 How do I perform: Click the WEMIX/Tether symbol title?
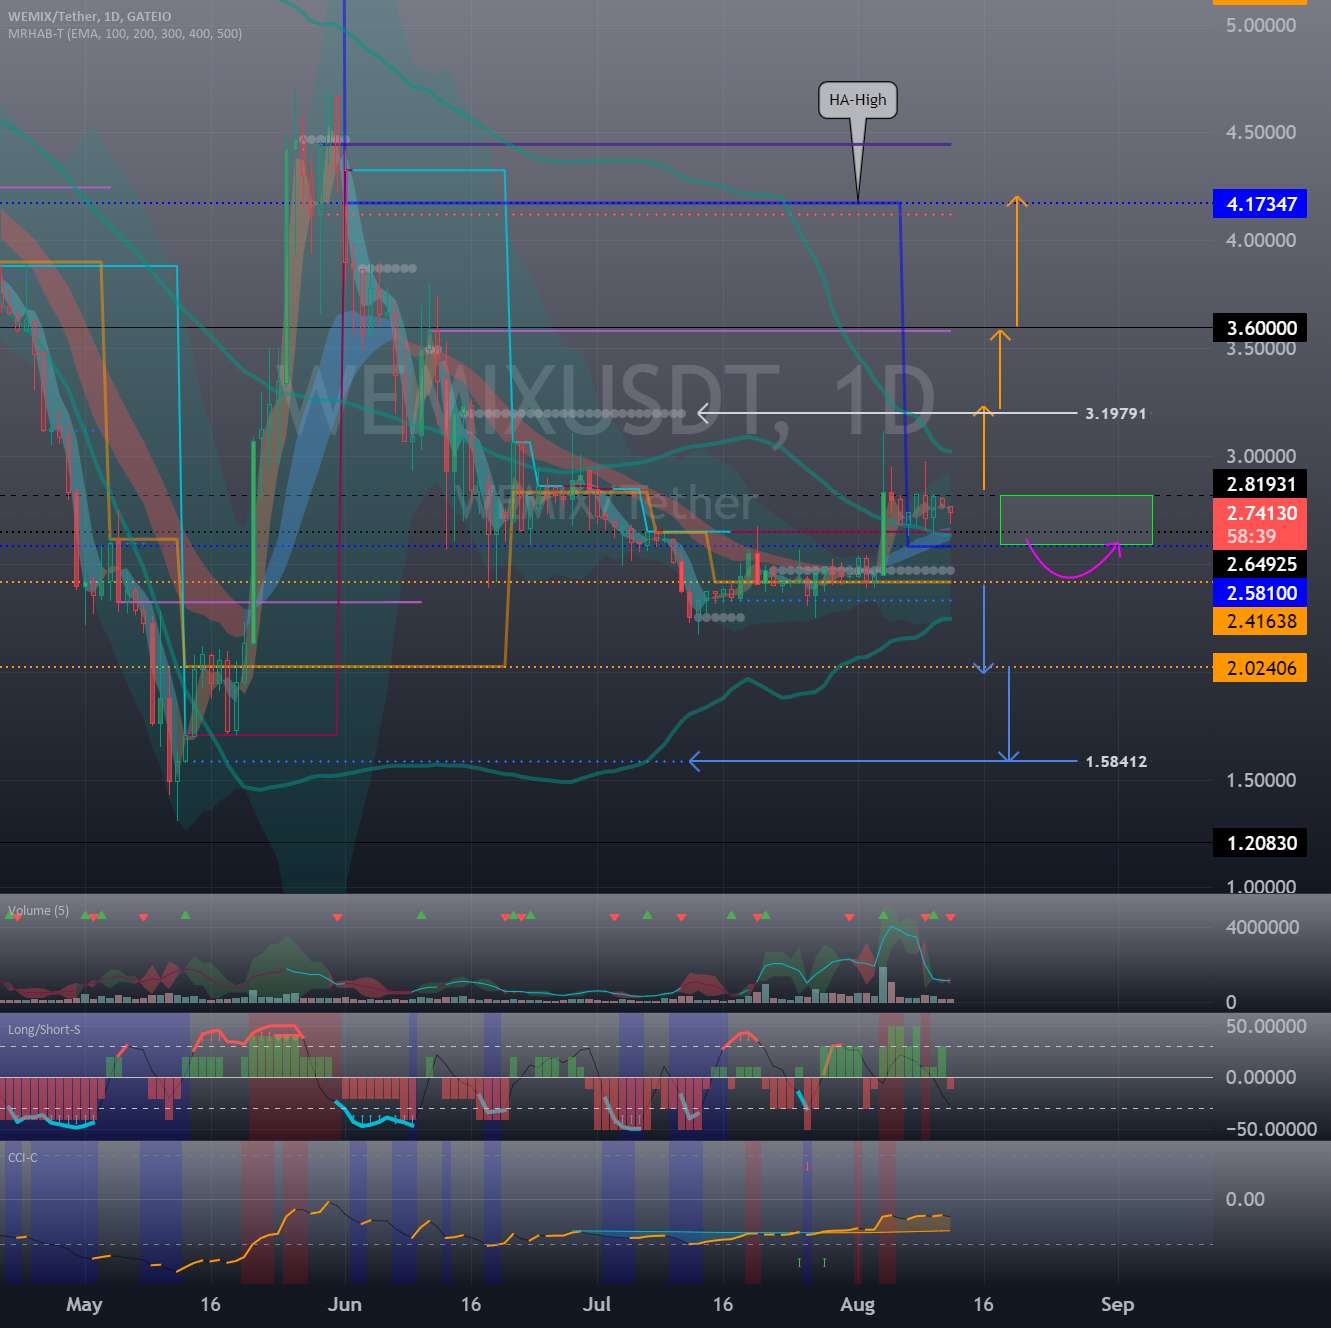[89, 16]
